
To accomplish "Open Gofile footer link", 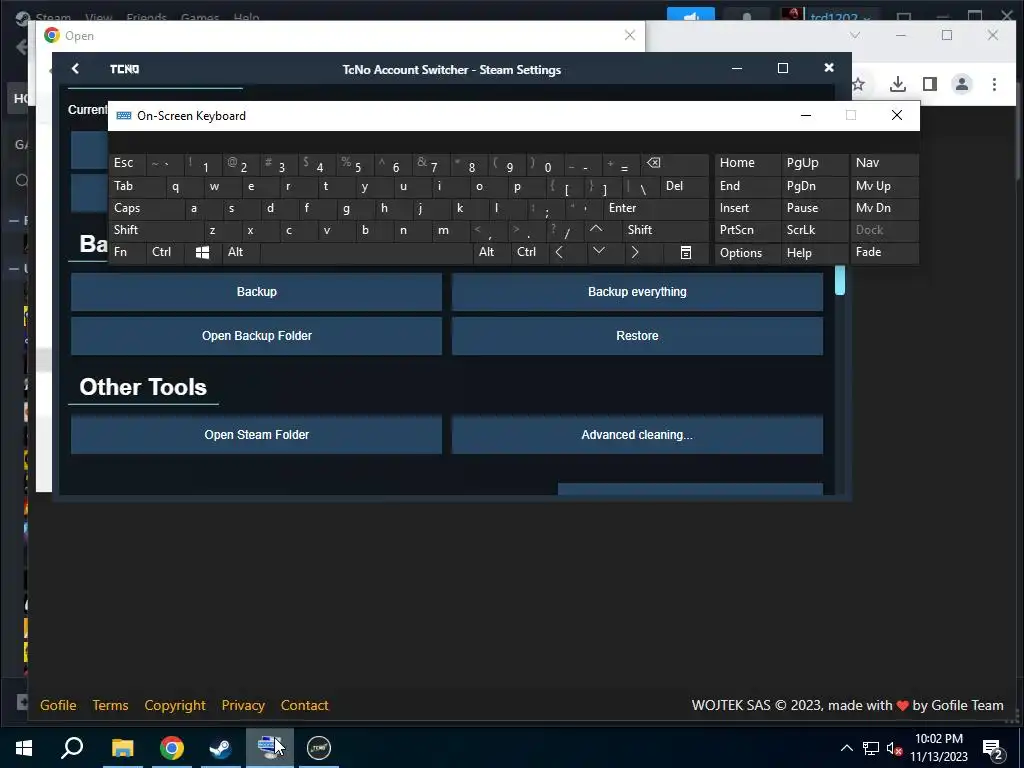I will coord(58,705).
